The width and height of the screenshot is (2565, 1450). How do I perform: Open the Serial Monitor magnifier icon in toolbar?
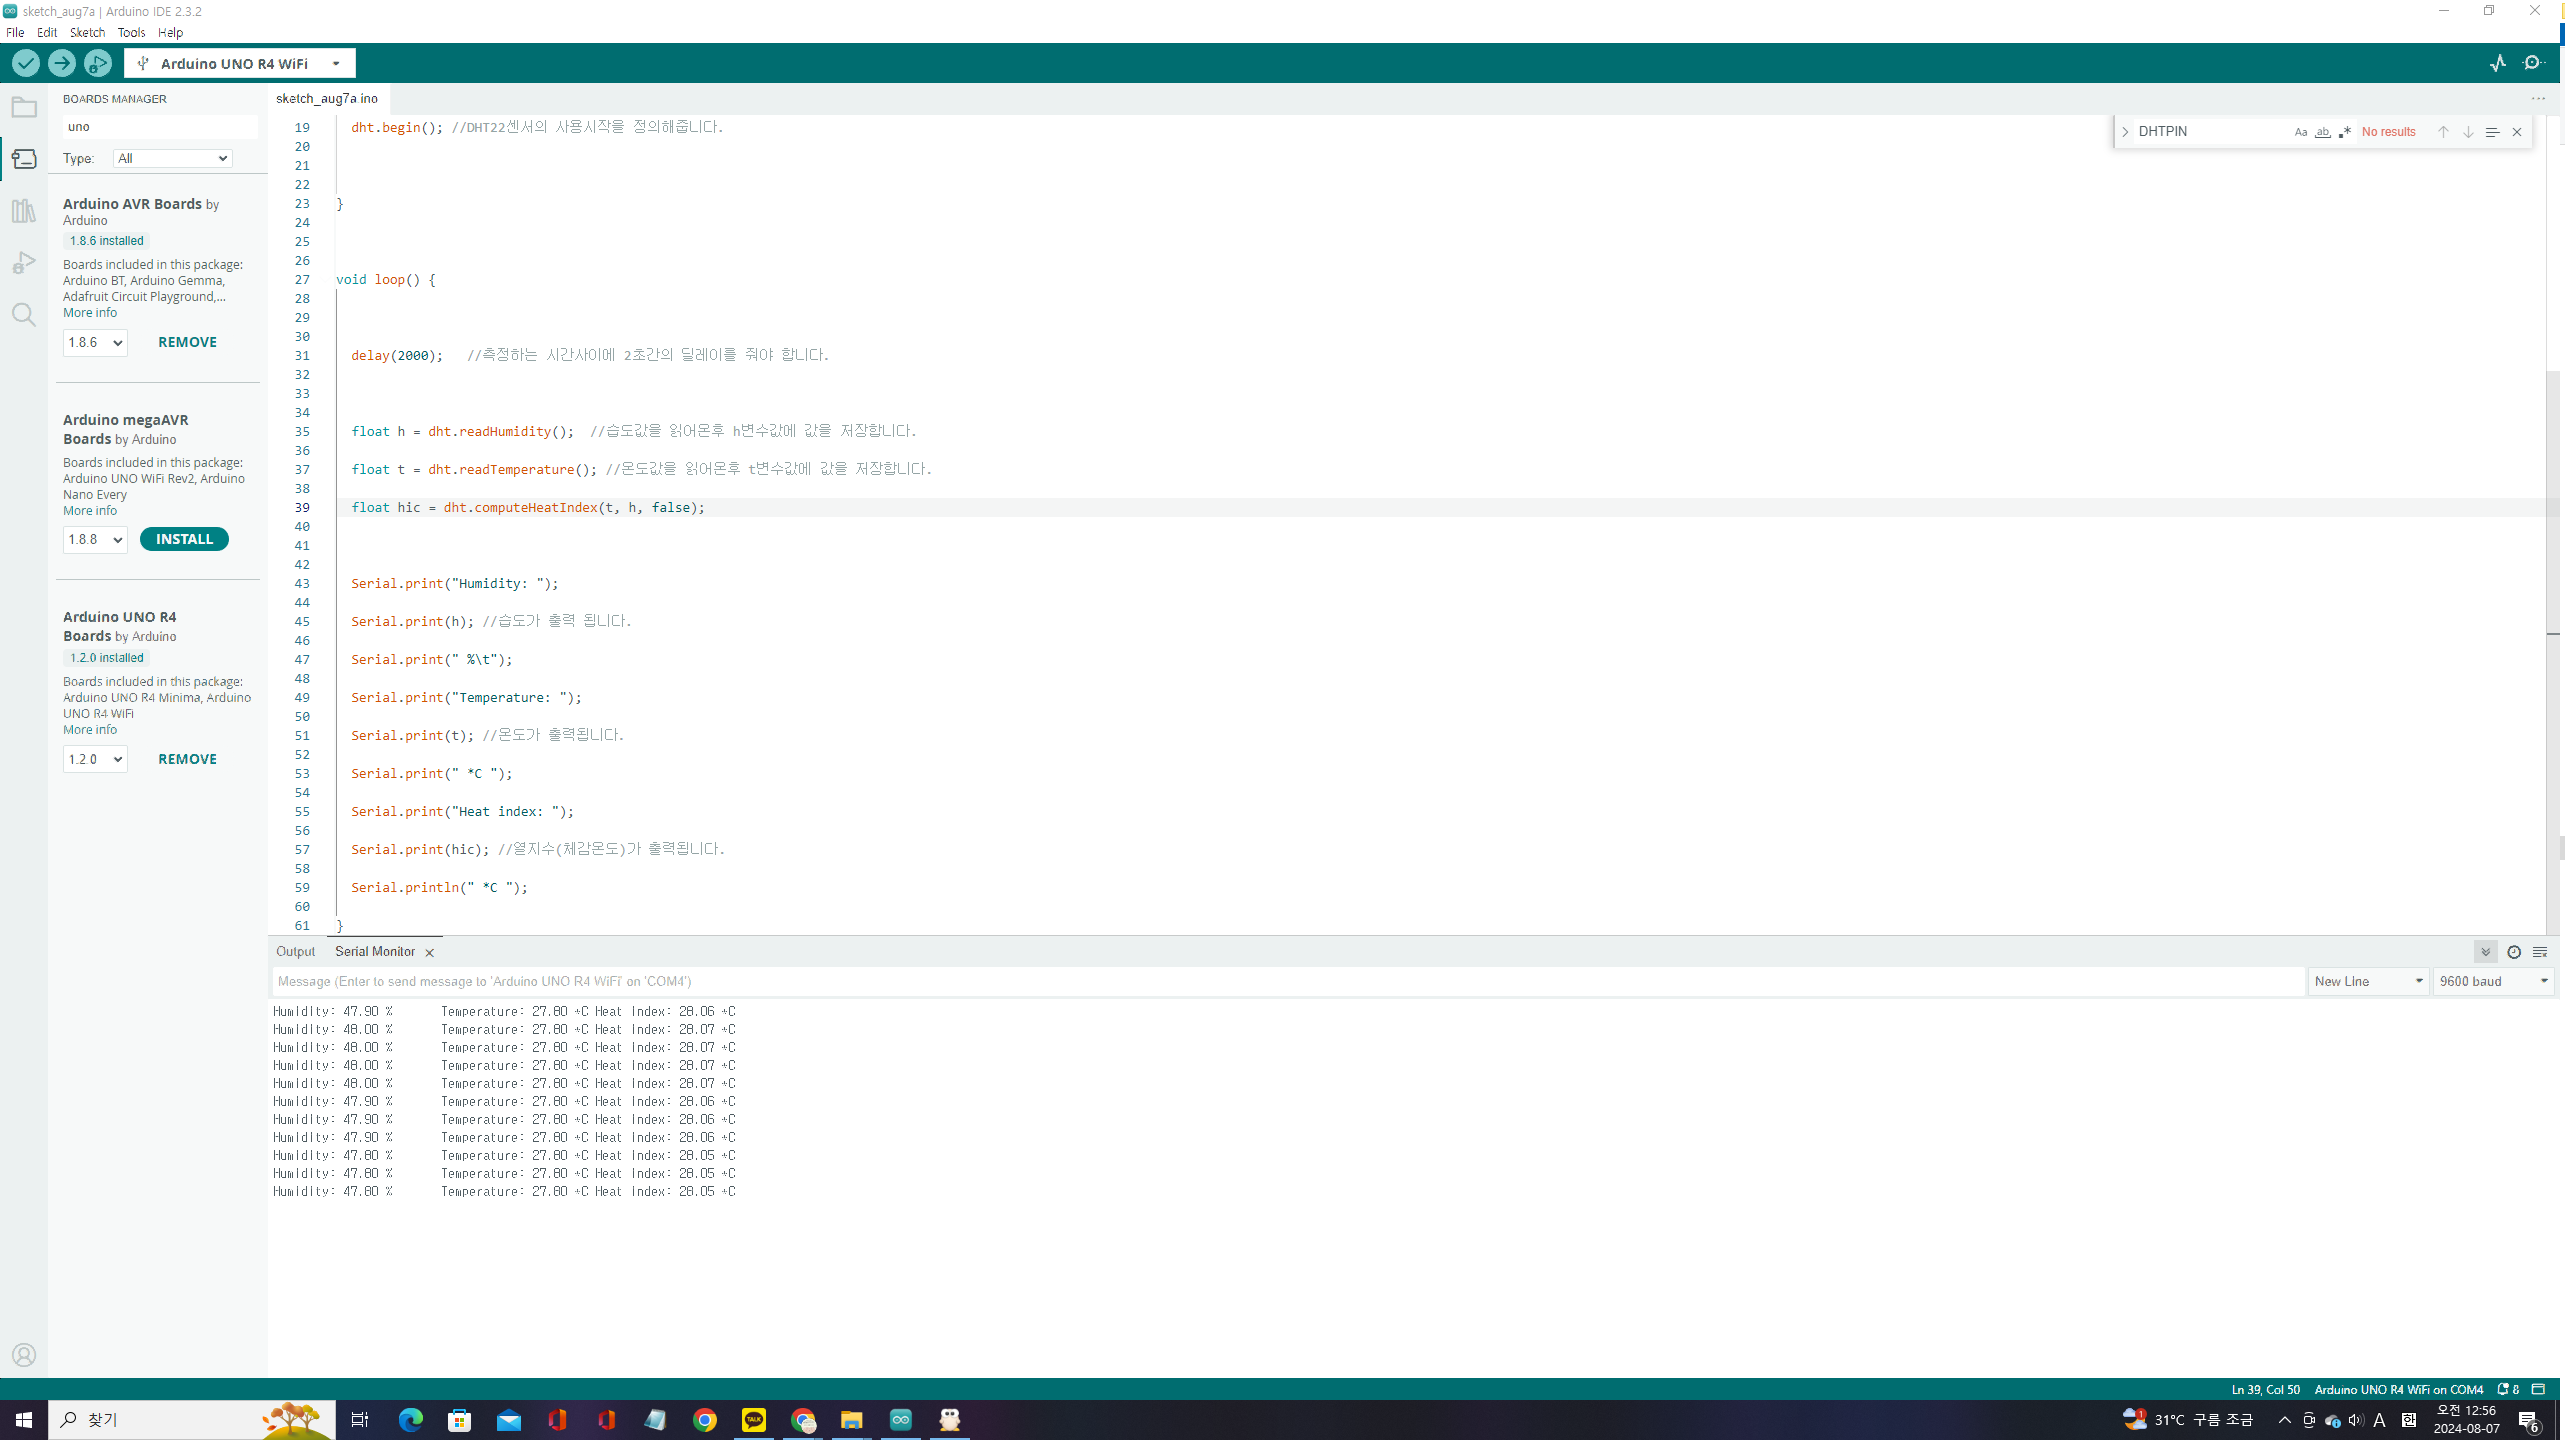click(x=2534, y=63)
